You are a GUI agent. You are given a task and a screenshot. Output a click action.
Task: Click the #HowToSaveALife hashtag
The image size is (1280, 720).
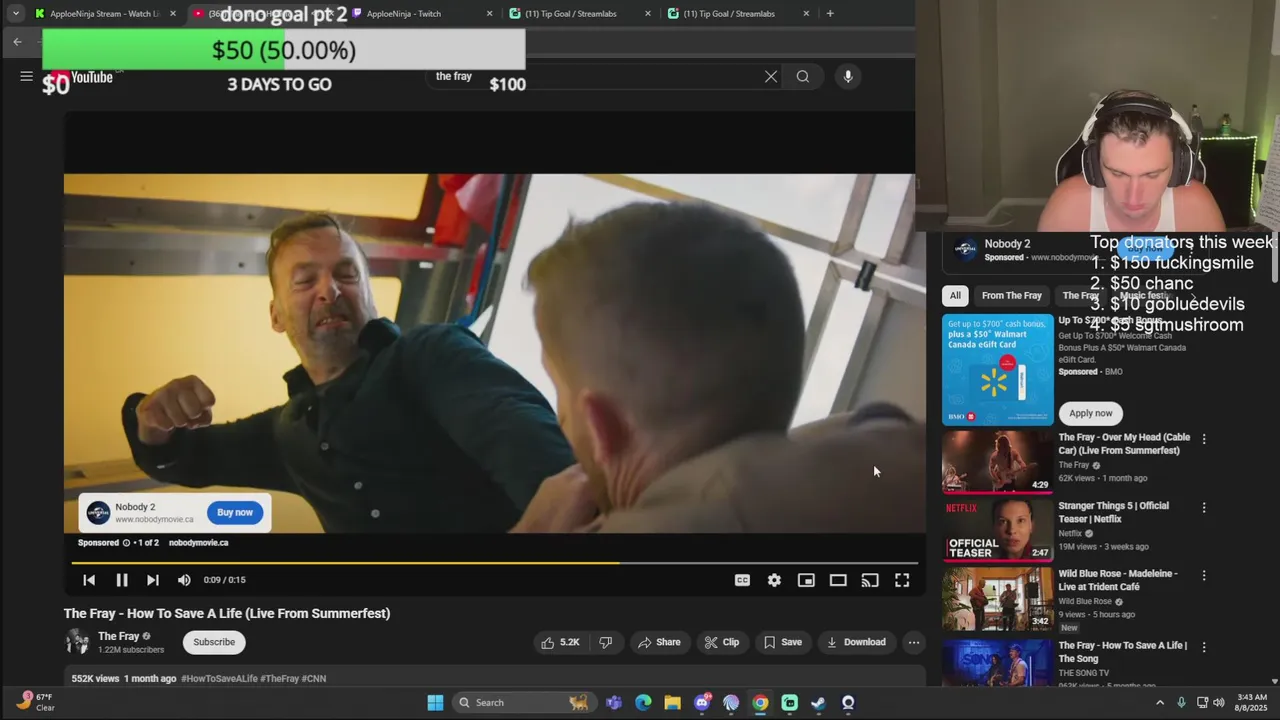pos(218,678)
